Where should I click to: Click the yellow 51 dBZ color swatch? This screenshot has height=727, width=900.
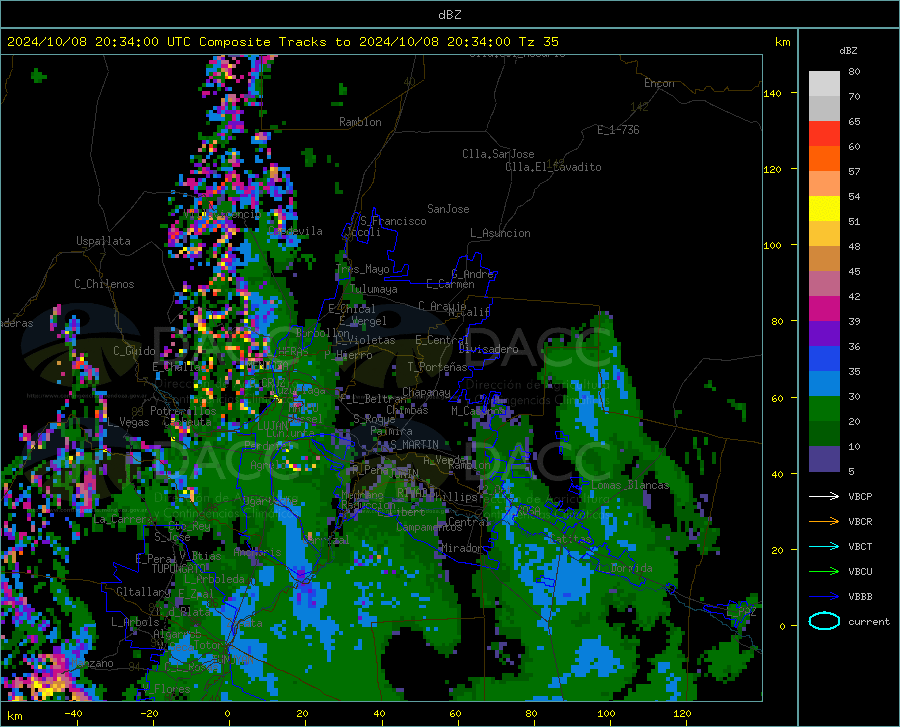pos(824,209)
